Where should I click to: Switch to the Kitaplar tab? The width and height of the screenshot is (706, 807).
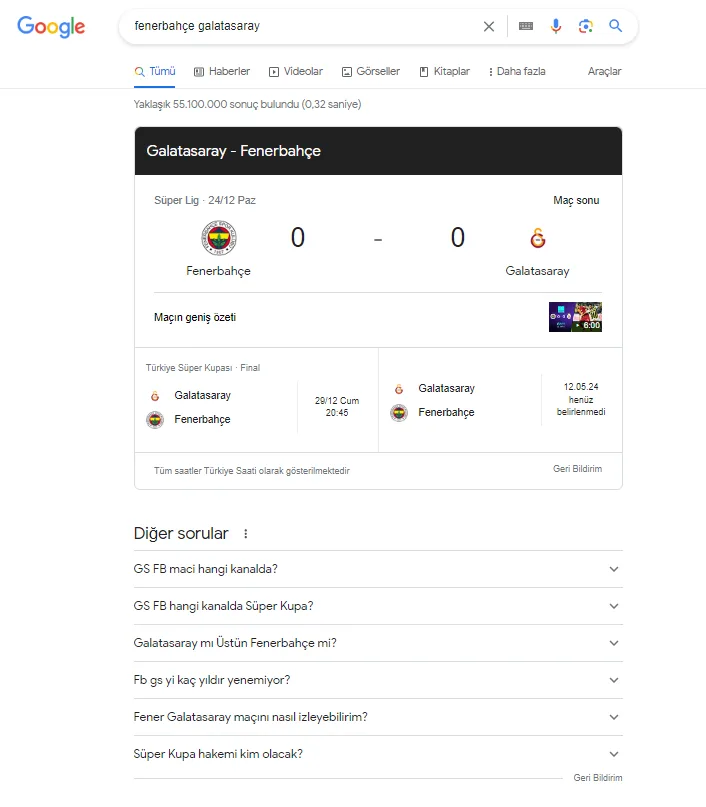click(x=445, y=72)
